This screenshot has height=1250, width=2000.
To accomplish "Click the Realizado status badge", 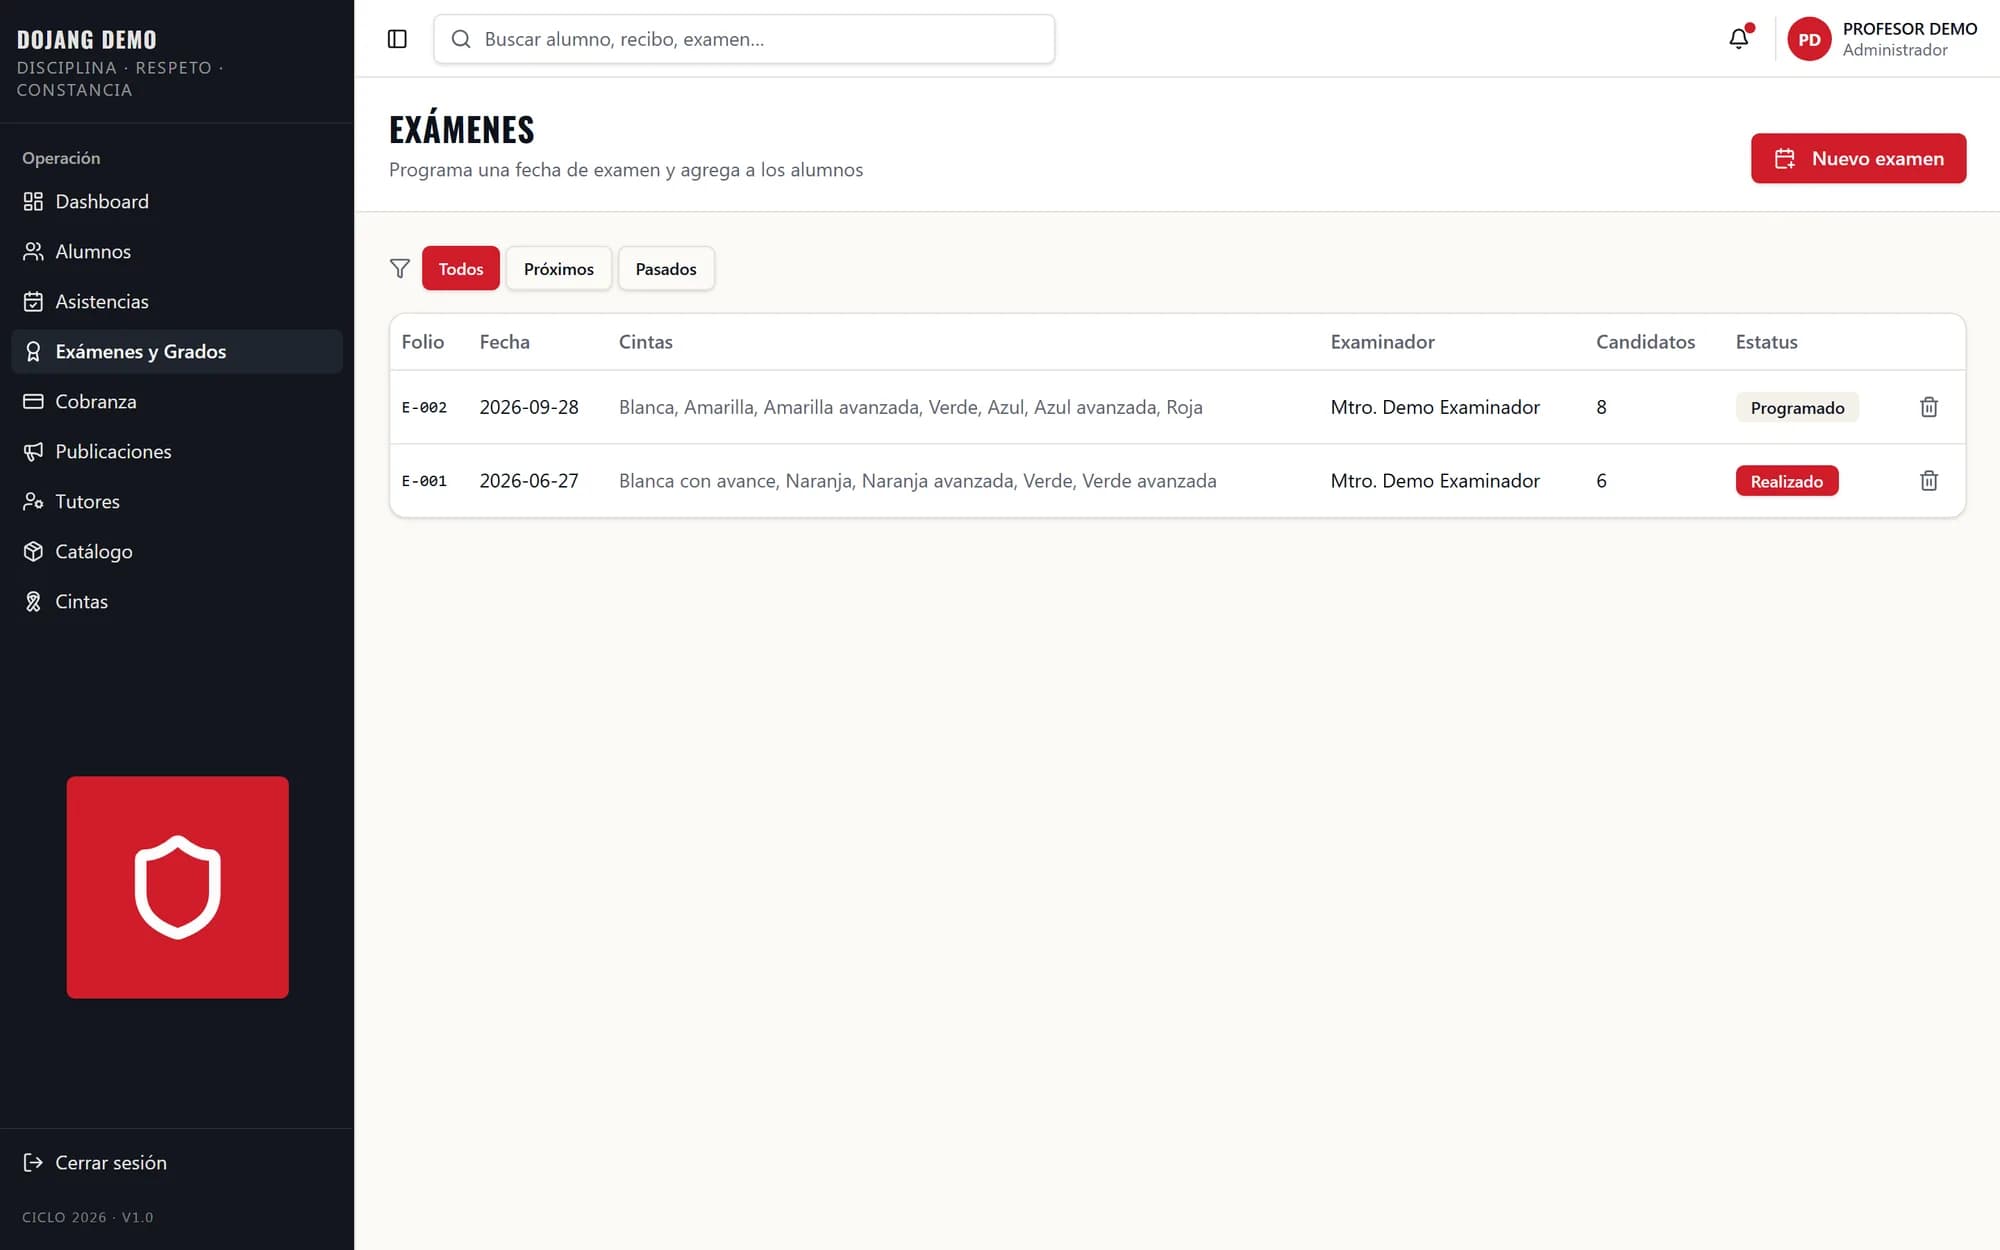I will pyautogui.click(x=1787, y=481).
